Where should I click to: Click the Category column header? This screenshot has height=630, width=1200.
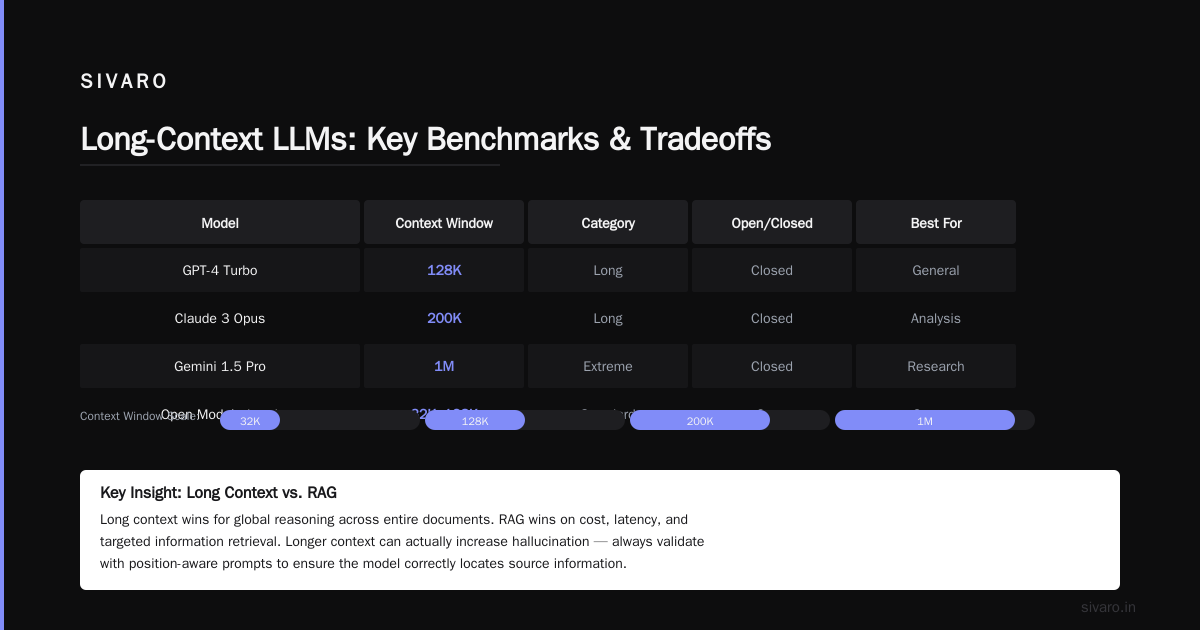point(608,222)
